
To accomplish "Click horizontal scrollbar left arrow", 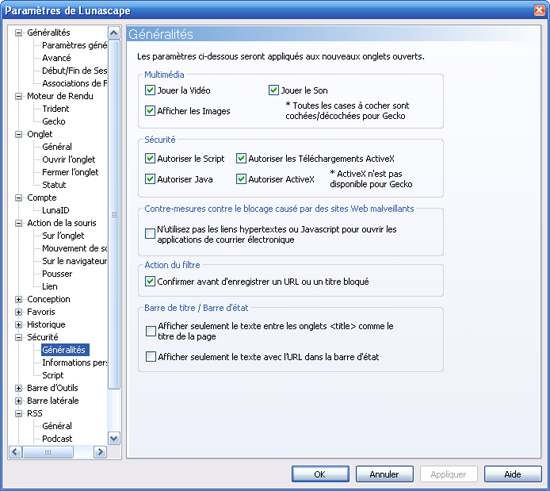I will 15,452.
